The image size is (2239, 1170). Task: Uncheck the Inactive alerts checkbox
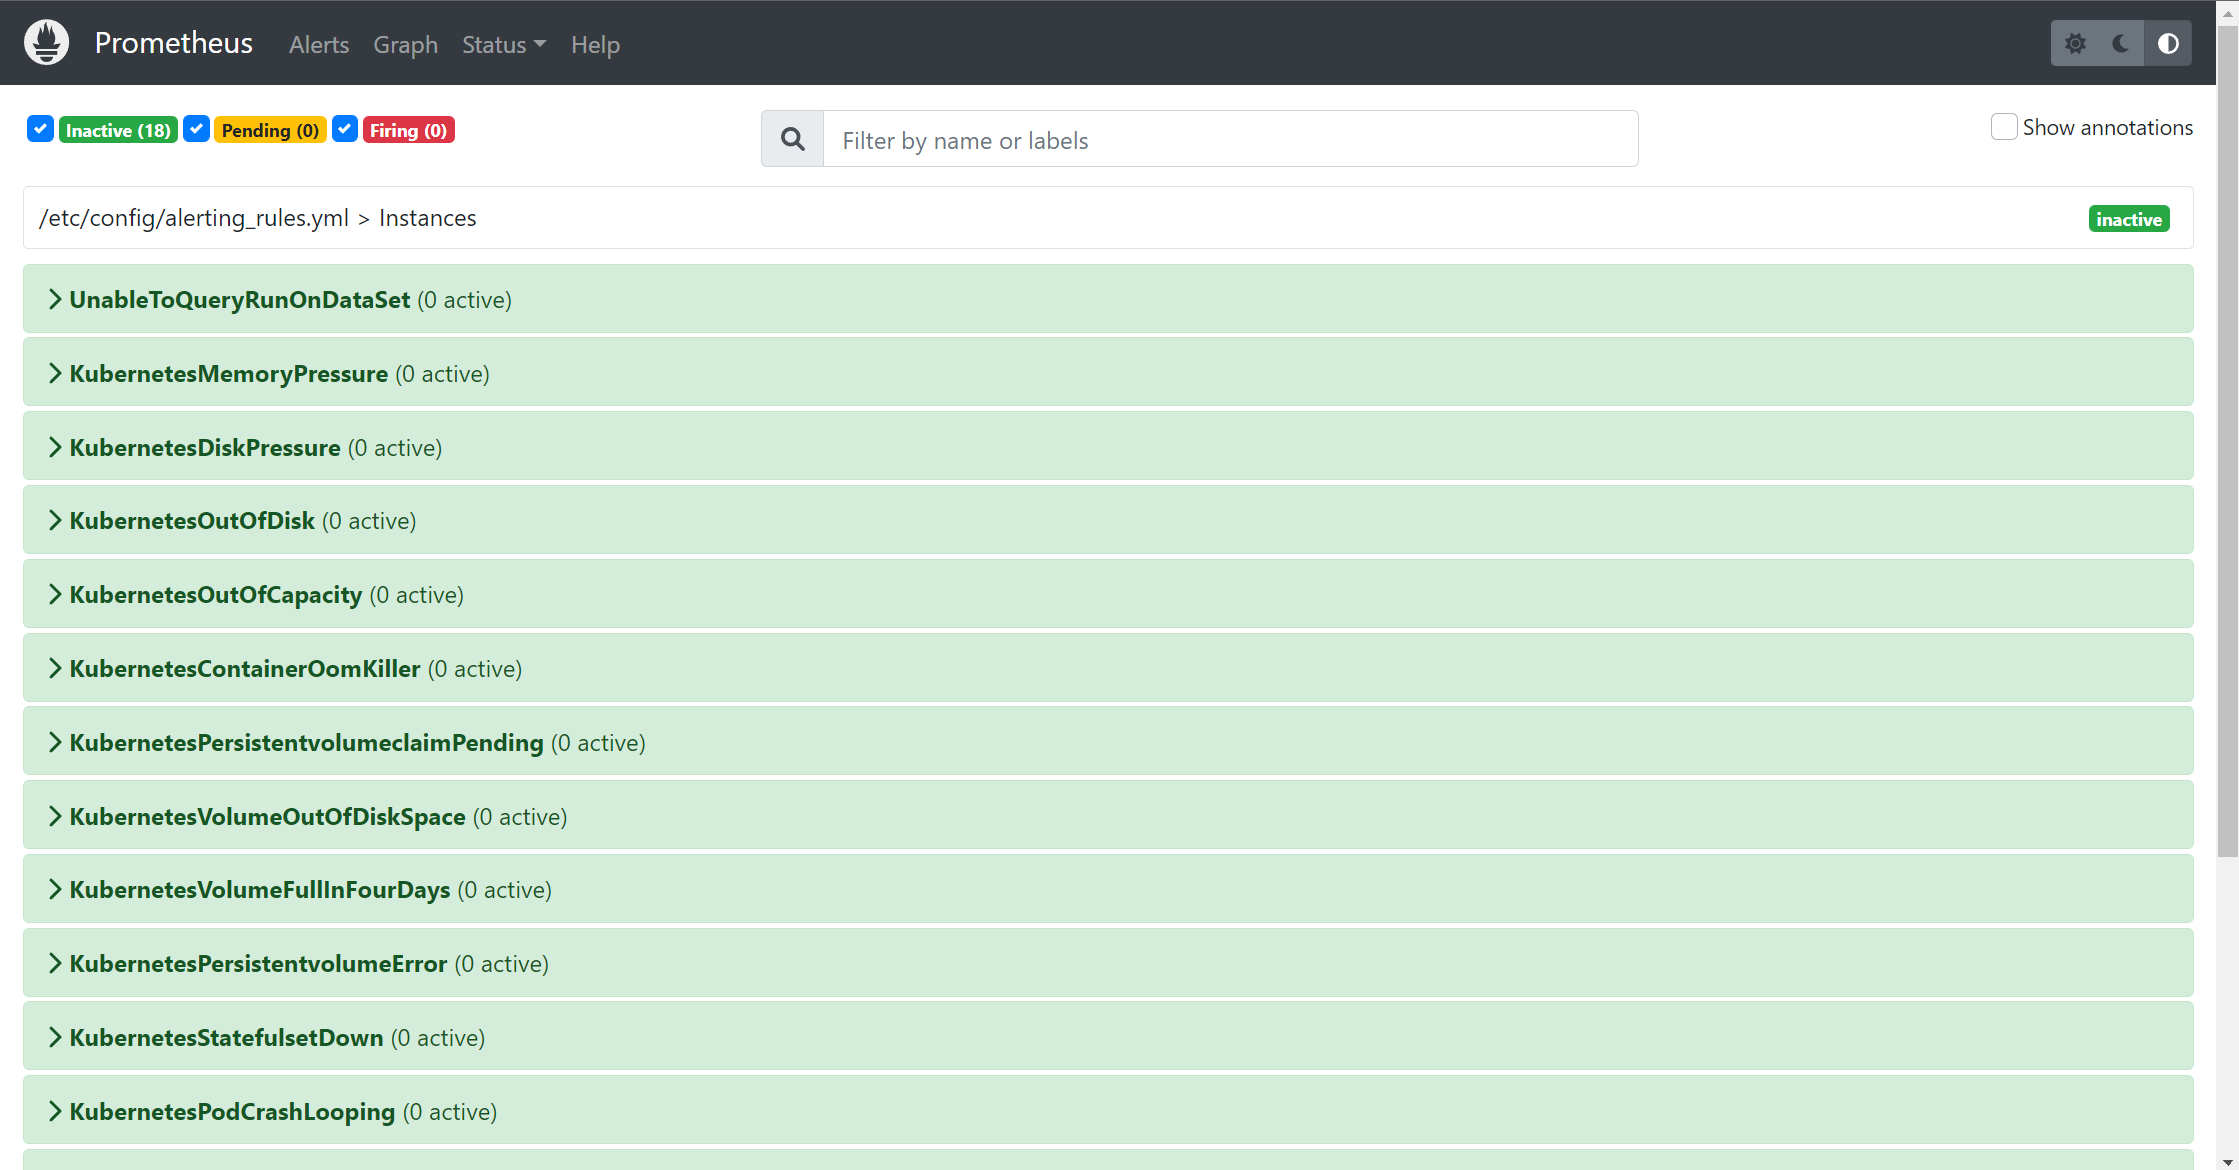point(40,129)
